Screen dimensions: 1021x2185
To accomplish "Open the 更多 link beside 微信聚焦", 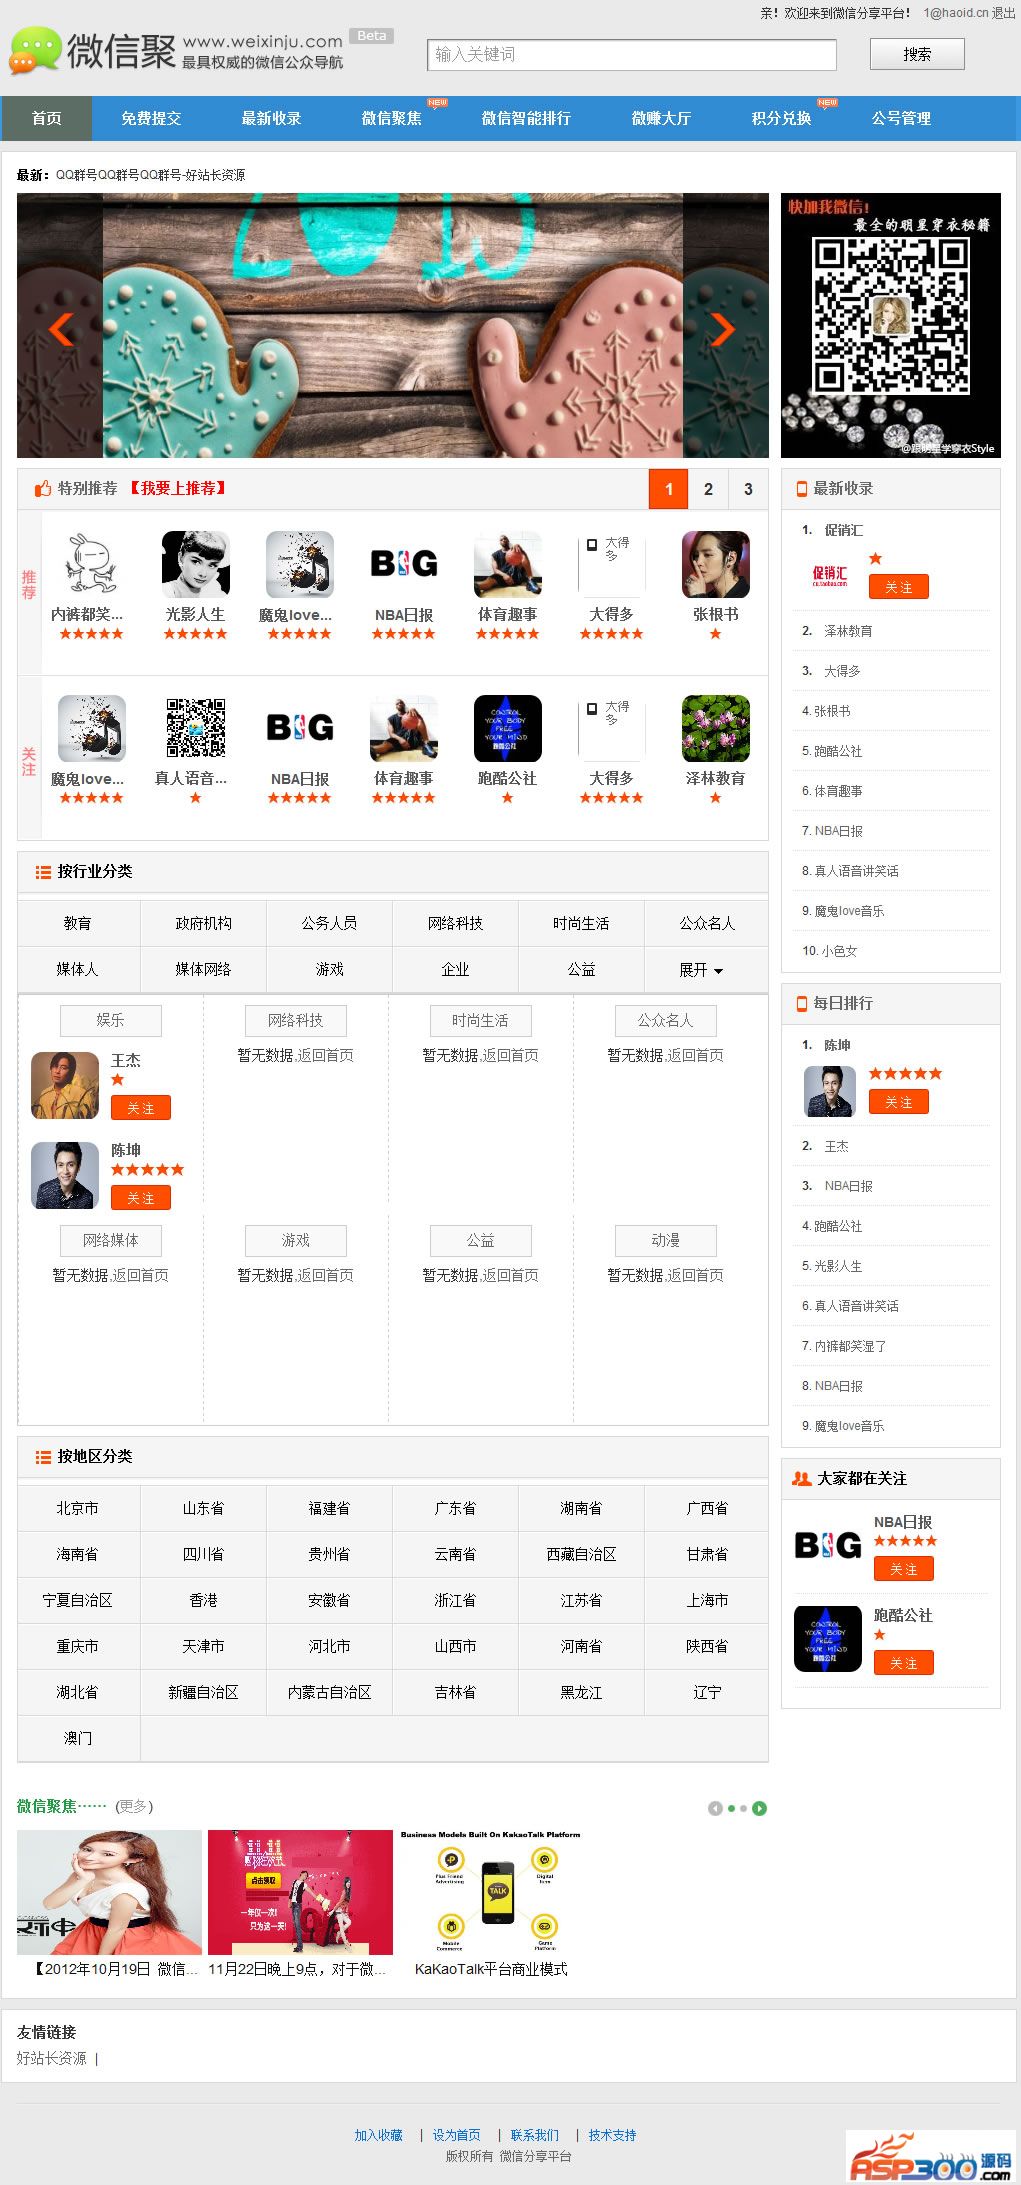I will [x=134, y=1806].
